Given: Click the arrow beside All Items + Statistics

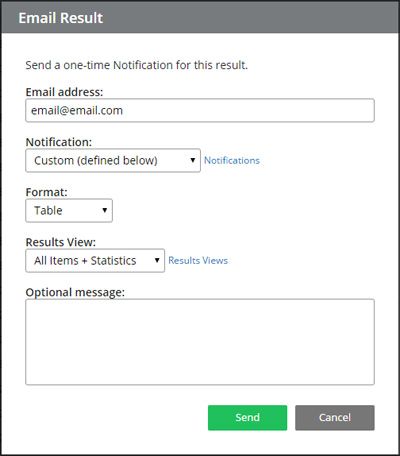Looking at the screenshot, I should 157,260.
